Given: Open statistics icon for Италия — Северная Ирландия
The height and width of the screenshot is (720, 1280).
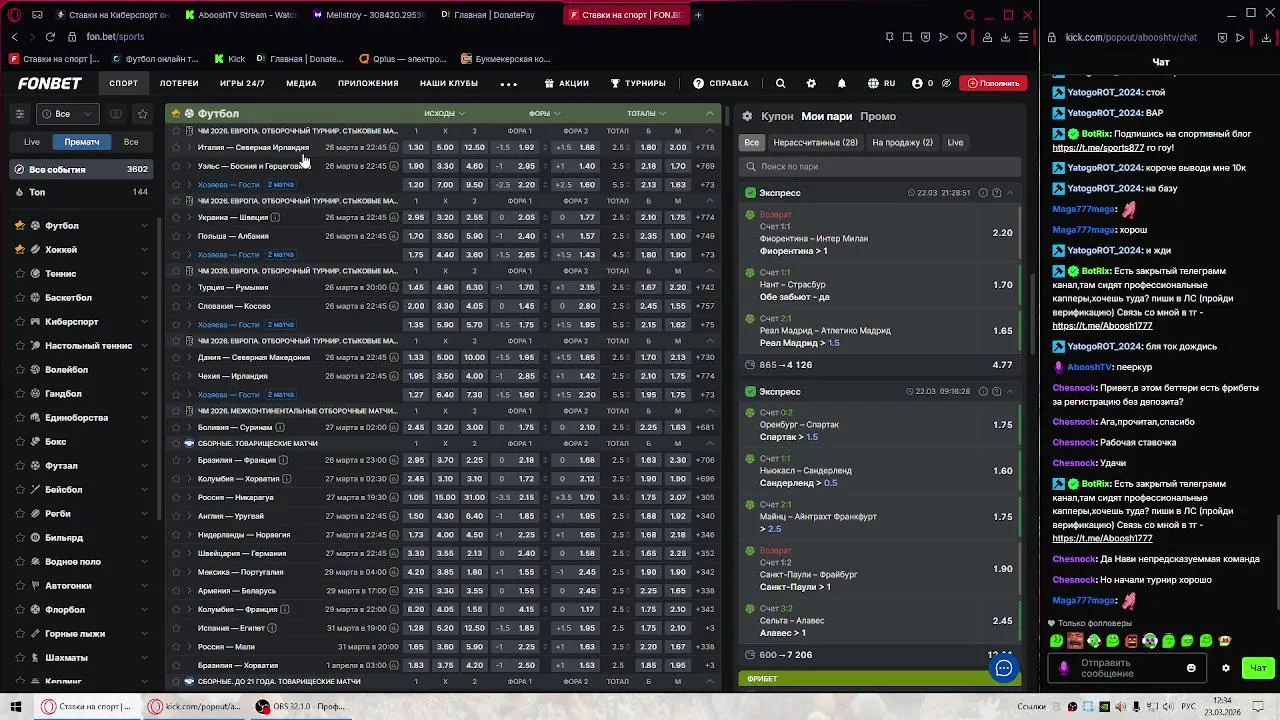Looking at the screenshot, I should 394,147.
